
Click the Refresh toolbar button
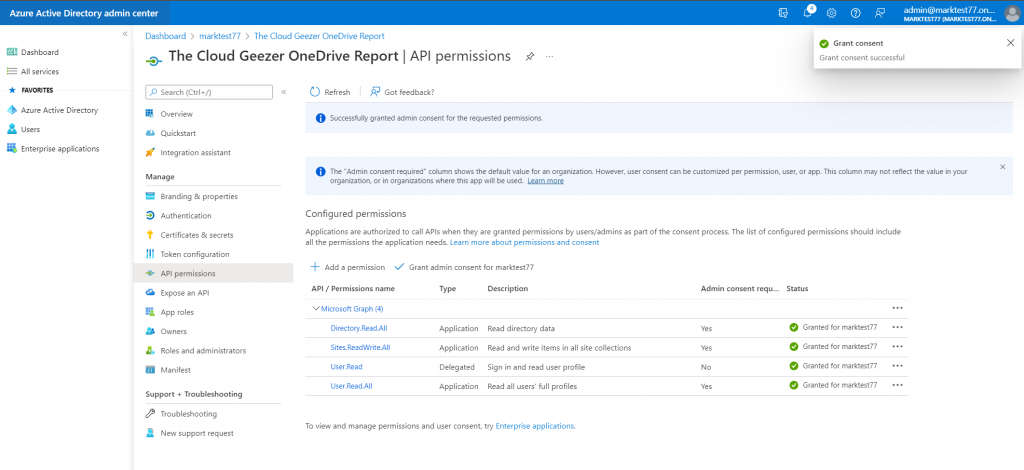click(330, 92)
